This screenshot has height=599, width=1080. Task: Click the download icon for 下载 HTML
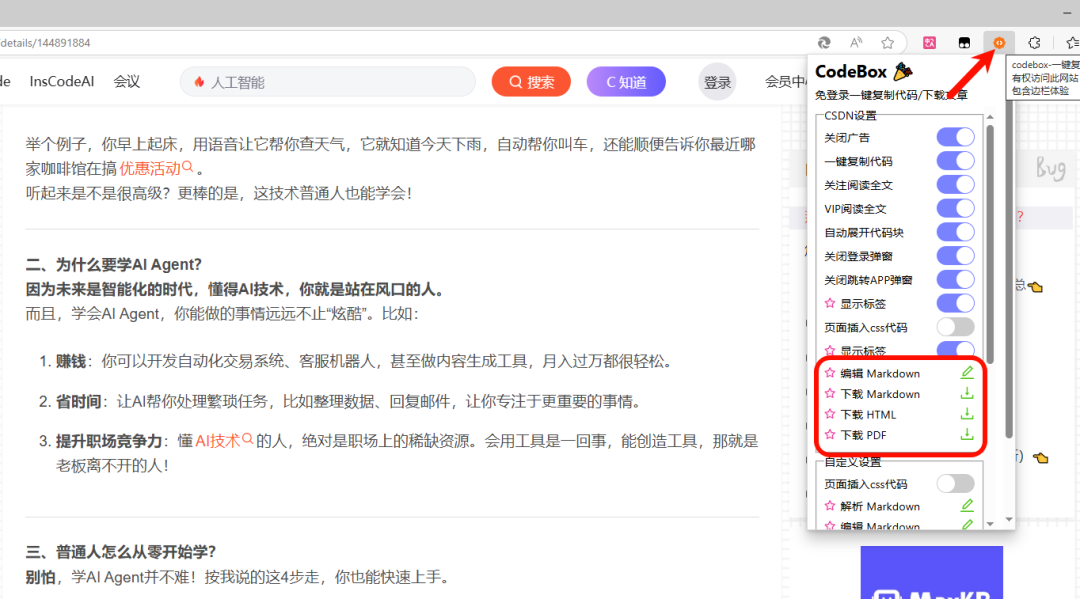coord(967,414)
